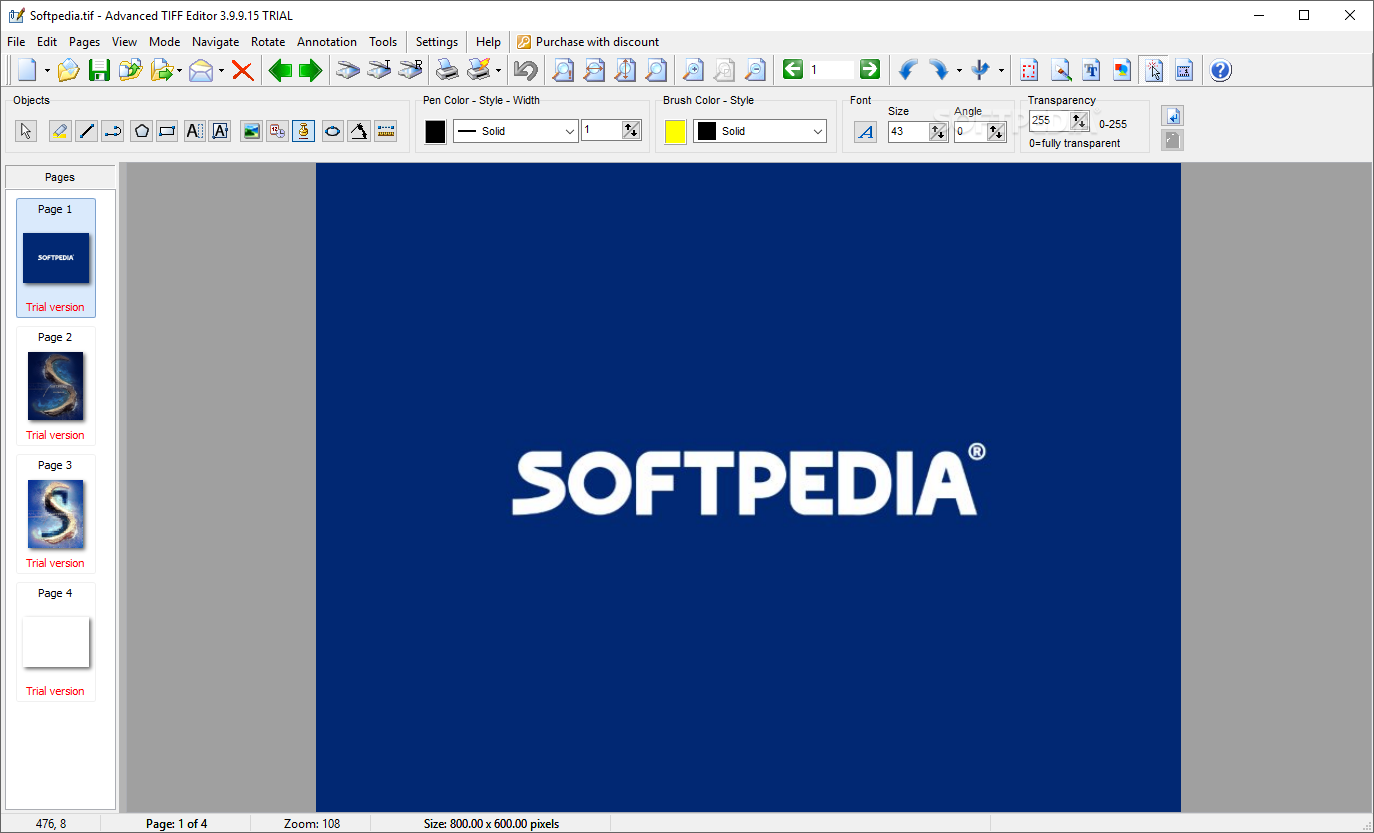
Task: Go to next page with green right arrow
Action: click(x=311, y=70)
